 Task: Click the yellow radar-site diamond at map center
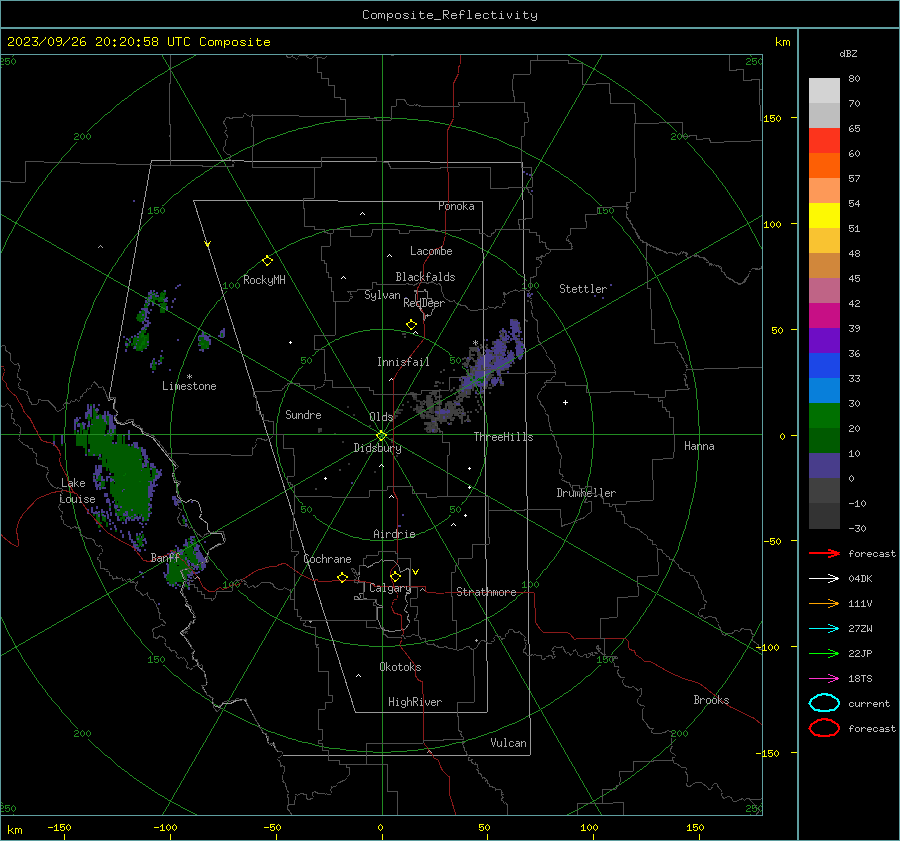click(381, 436)
